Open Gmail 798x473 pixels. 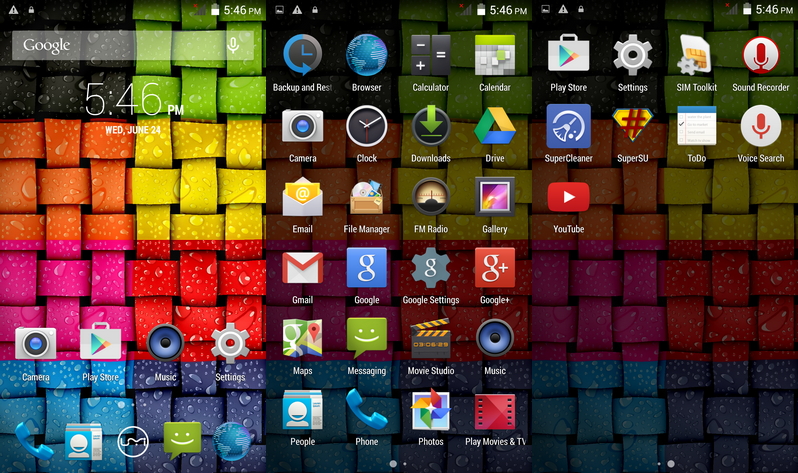coord(302,268)
